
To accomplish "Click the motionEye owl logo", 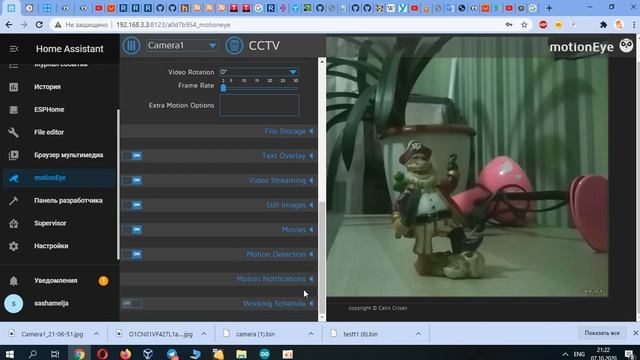I will click(626, 45).
